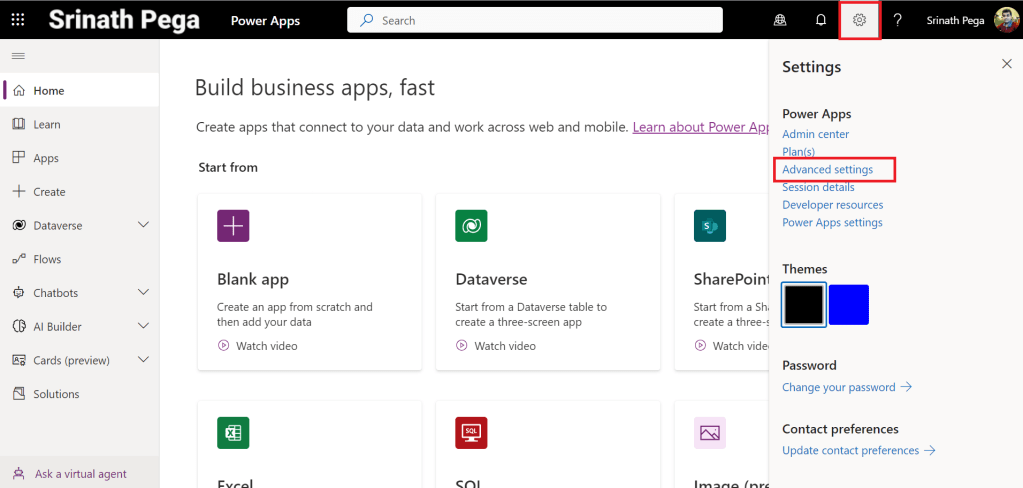Collapse the left navigation hamburger menu
1023x488 pixels.
(x=18, y=55)
